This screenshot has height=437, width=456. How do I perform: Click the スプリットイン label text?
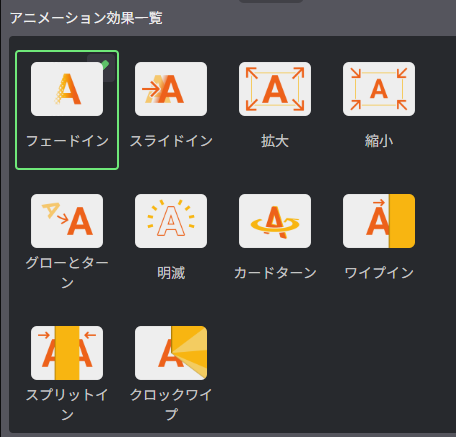coord(67,405)
